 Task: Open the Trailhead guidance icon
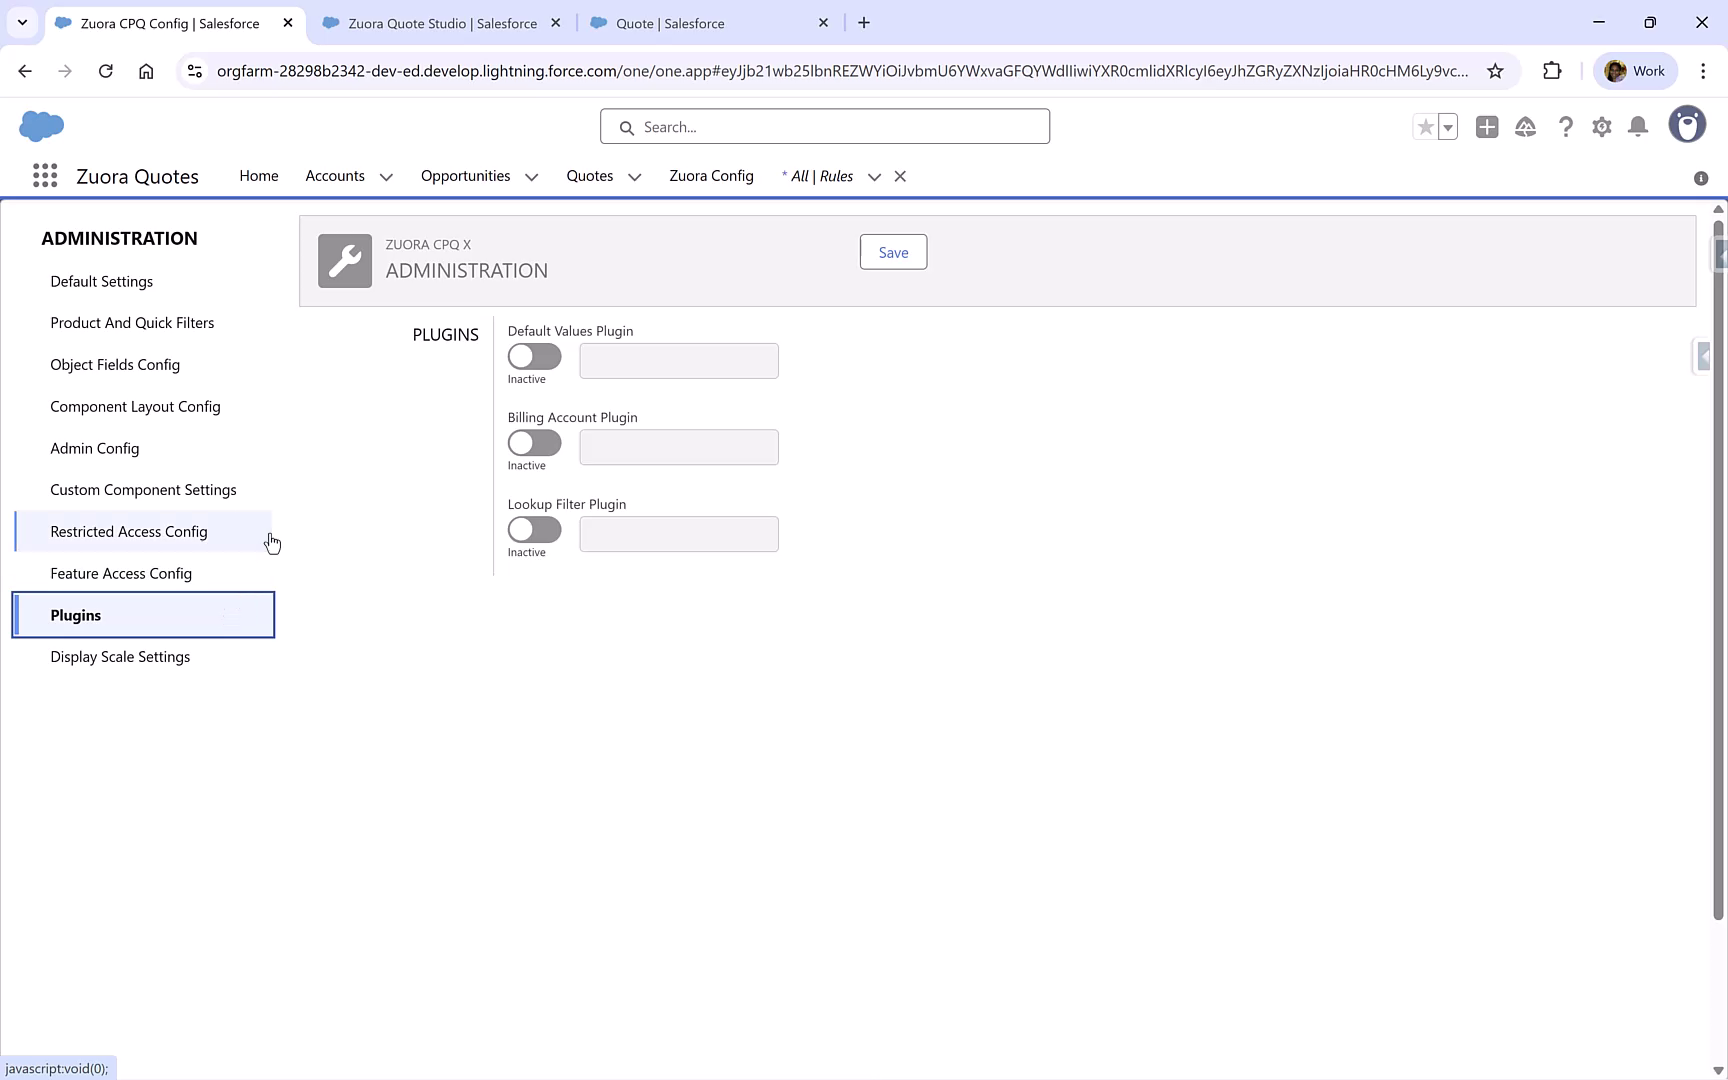coord(1526,127)
